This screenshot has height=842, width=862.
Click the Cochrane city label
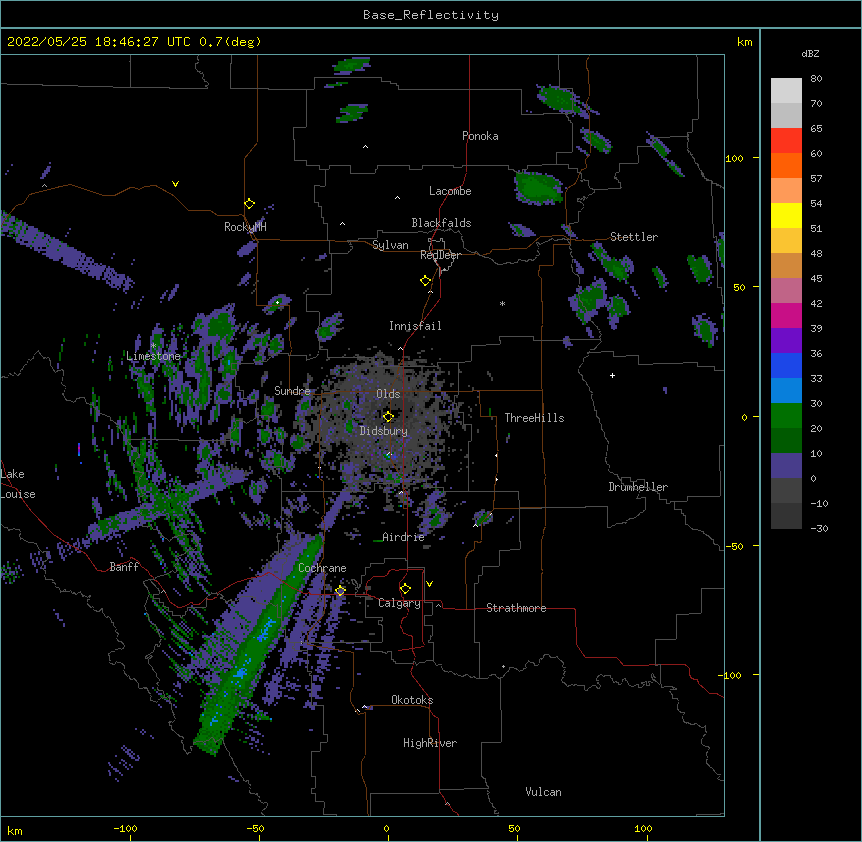tap(322, 568)
